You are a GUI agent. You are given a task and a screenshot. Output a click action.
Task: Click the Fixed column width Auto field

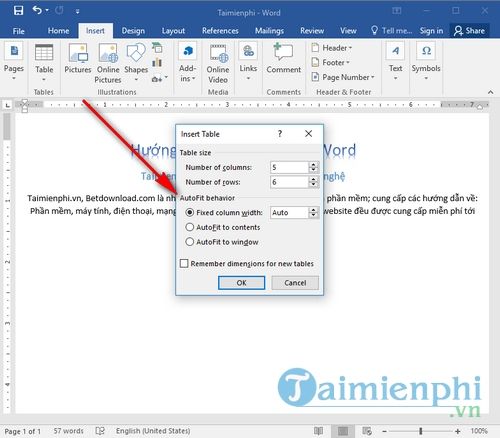(x=289, y=212)
